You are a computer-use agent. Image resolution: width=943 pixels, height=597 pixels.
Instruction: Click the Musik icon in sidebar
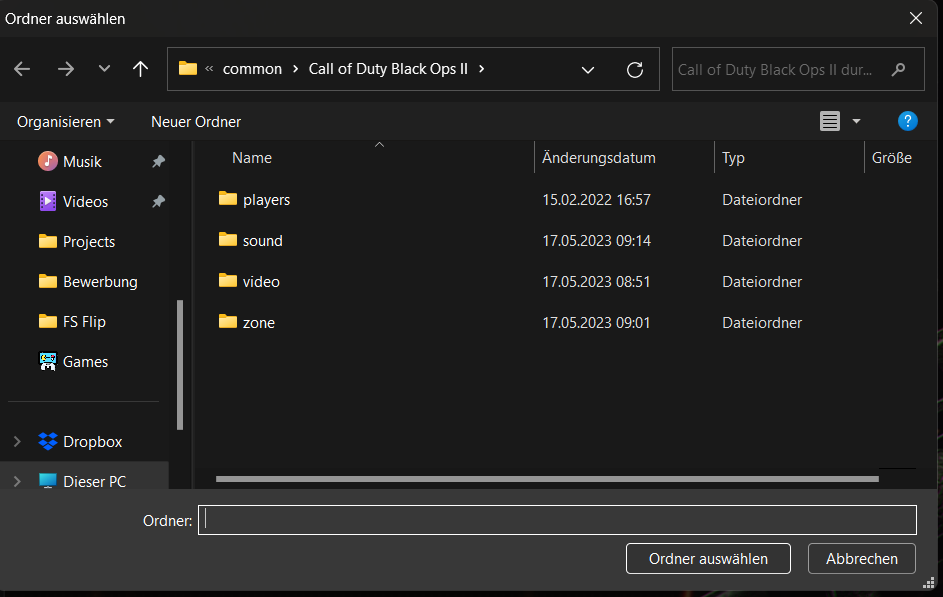(48, 161)
